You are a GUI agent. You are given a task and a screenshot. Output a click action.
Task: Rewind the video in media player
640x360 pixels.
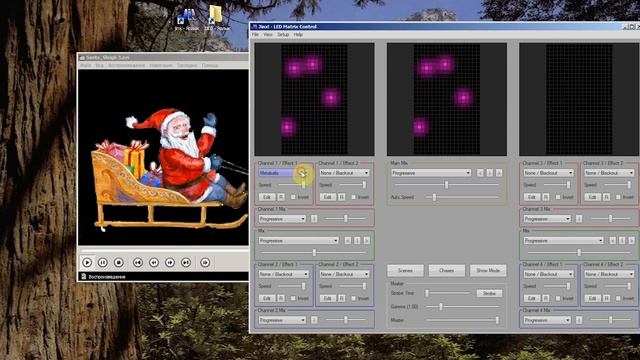(x=154, y=262)
